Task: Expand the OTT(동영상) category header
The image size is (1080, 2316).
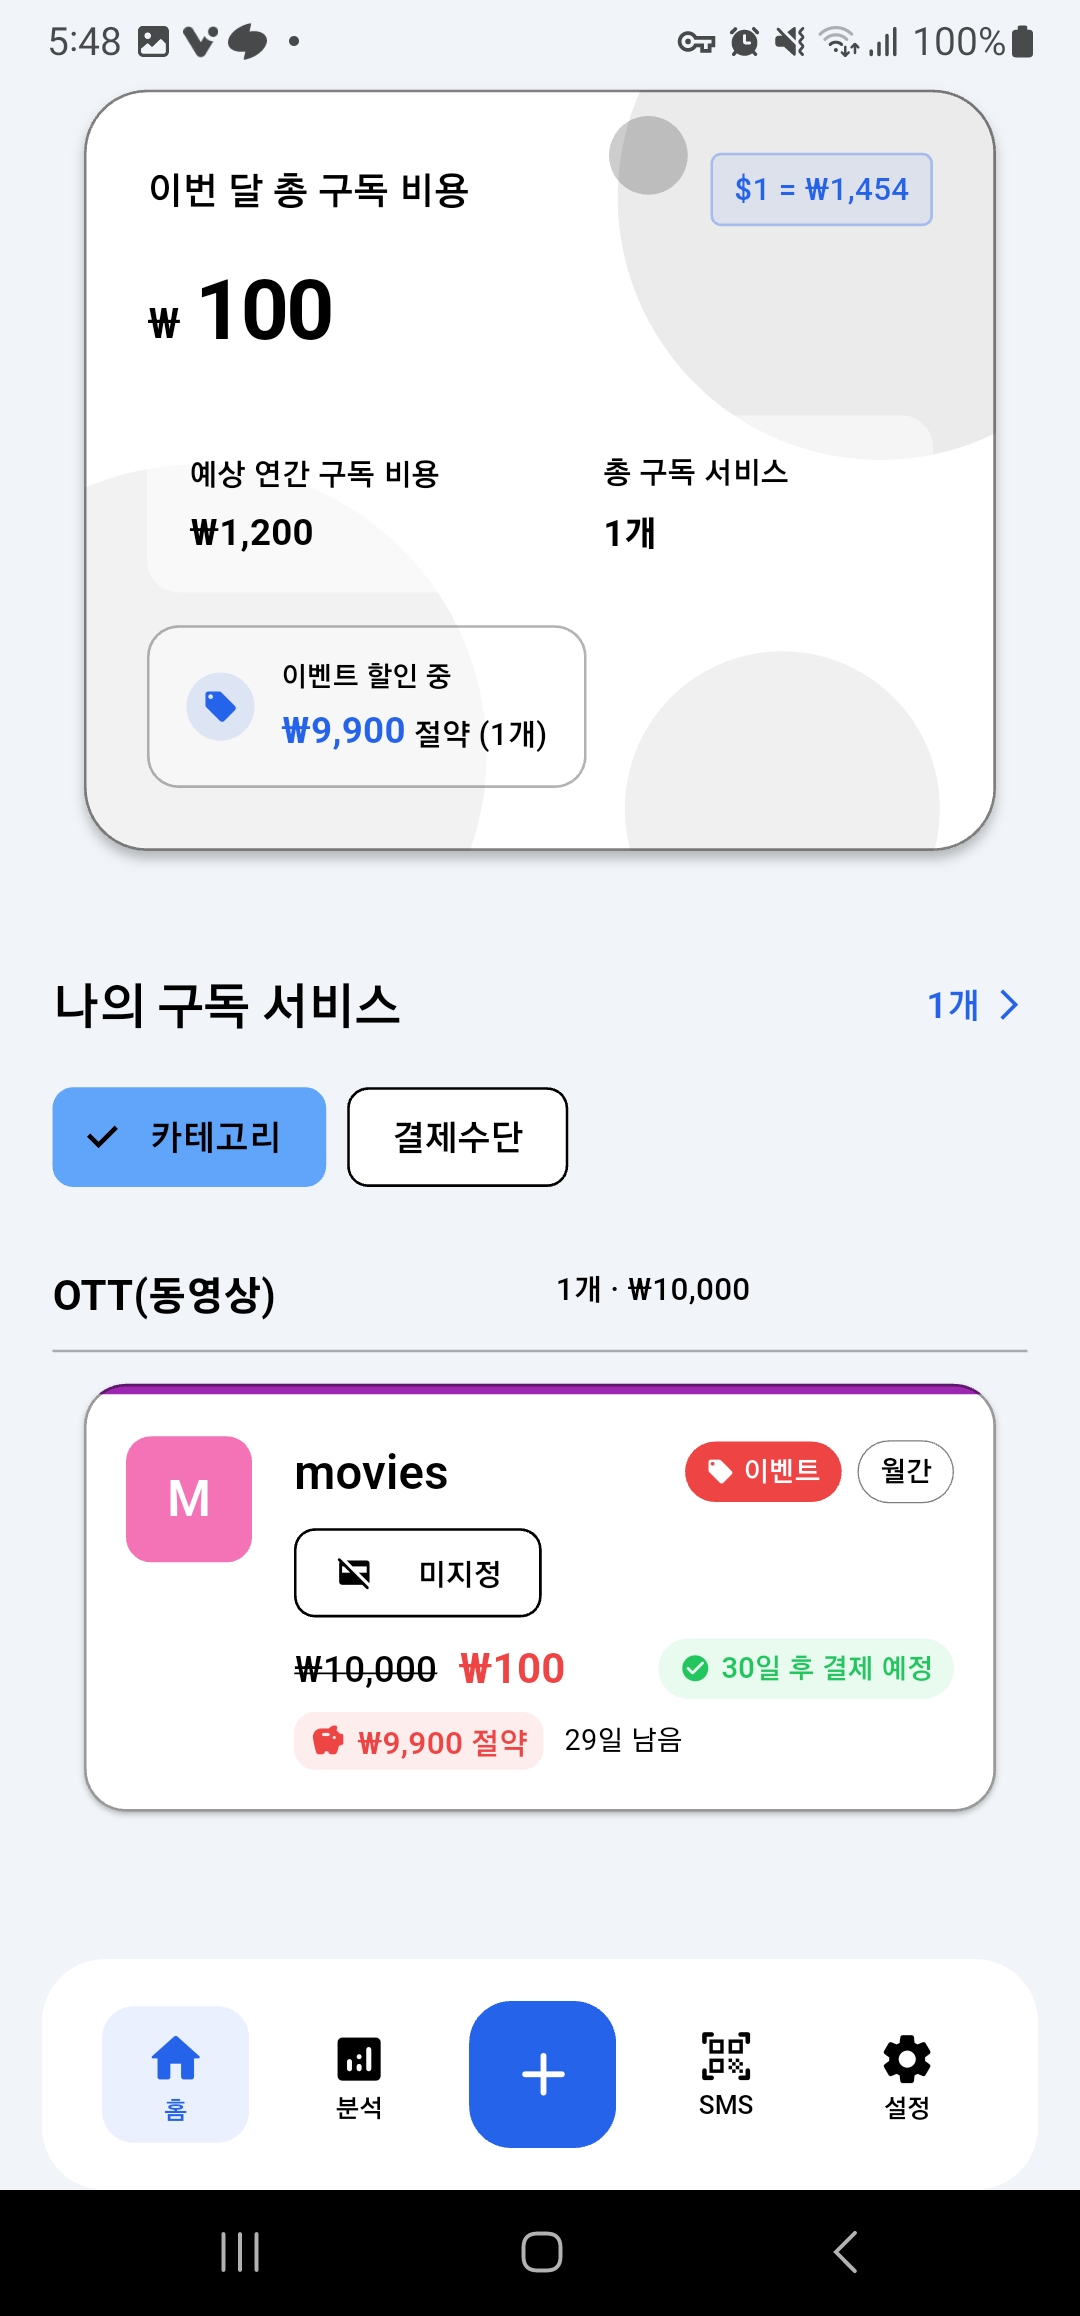Action: [x=164, y=1295]
